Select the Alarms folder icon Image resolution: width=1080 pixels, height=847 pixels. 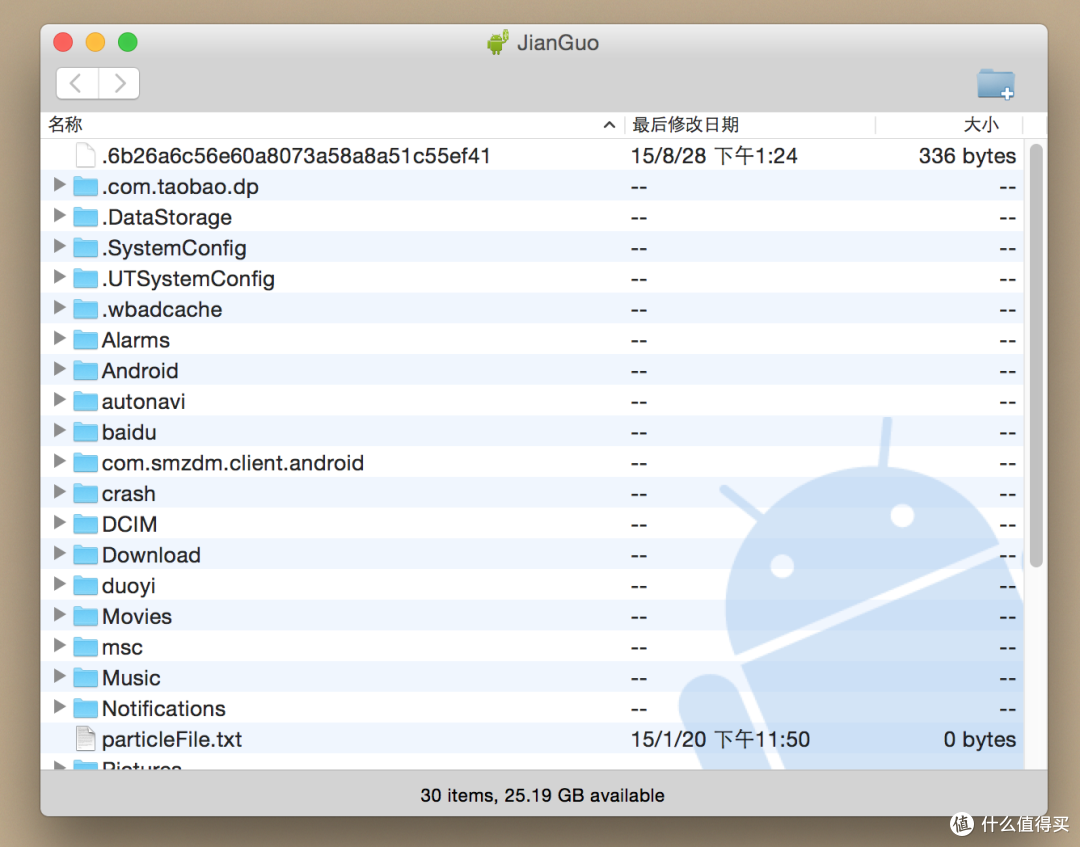(x=85, y=340)
